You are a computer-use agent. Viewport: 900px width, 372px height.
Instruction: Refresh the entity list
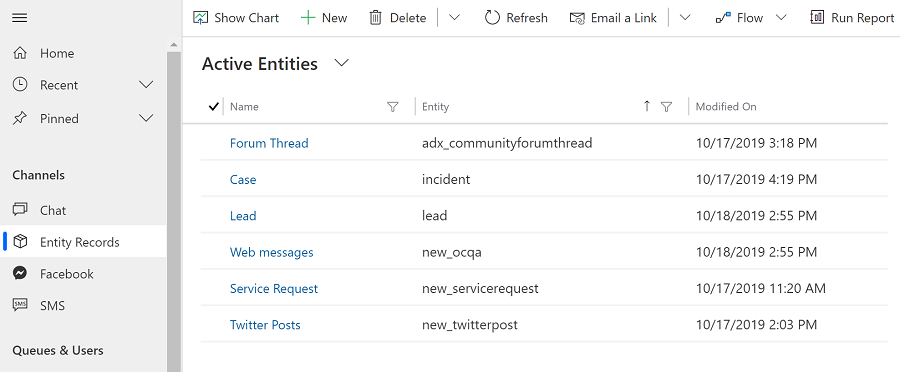[515, 18]
